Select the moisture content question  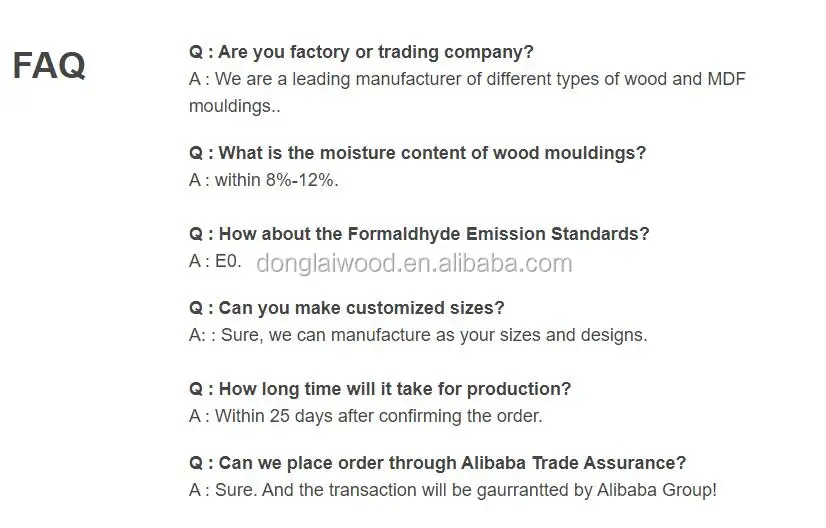(417, 153)
